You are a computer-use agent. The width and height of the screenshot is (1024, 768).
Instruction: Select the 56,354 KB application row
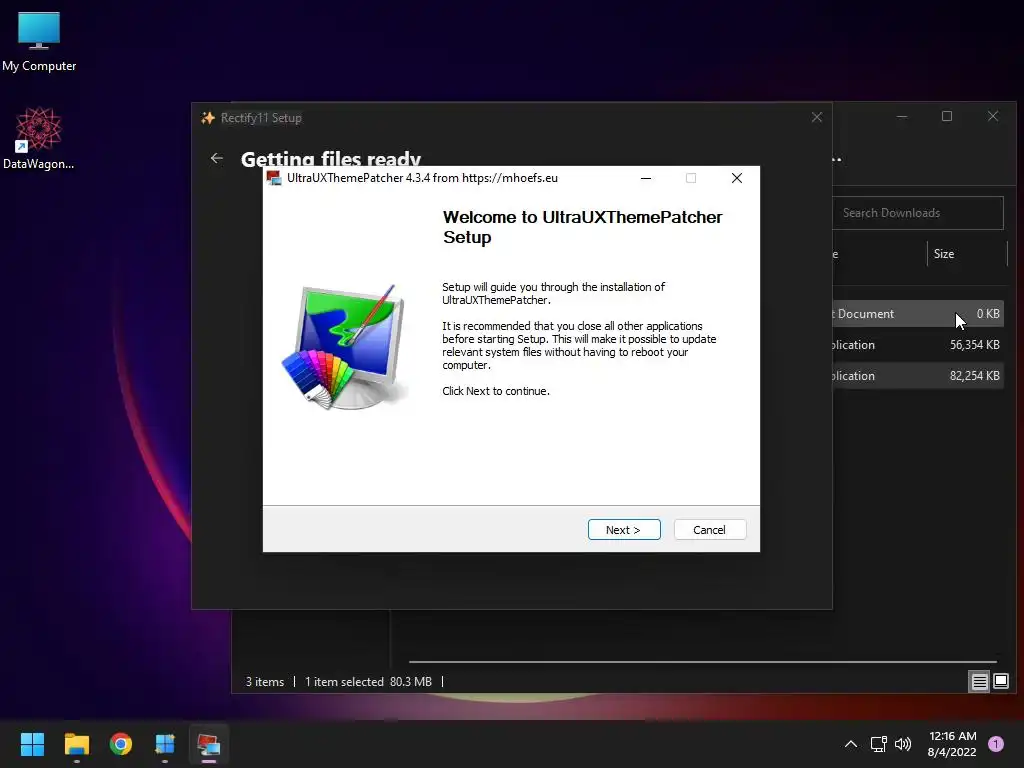(918, 345)
